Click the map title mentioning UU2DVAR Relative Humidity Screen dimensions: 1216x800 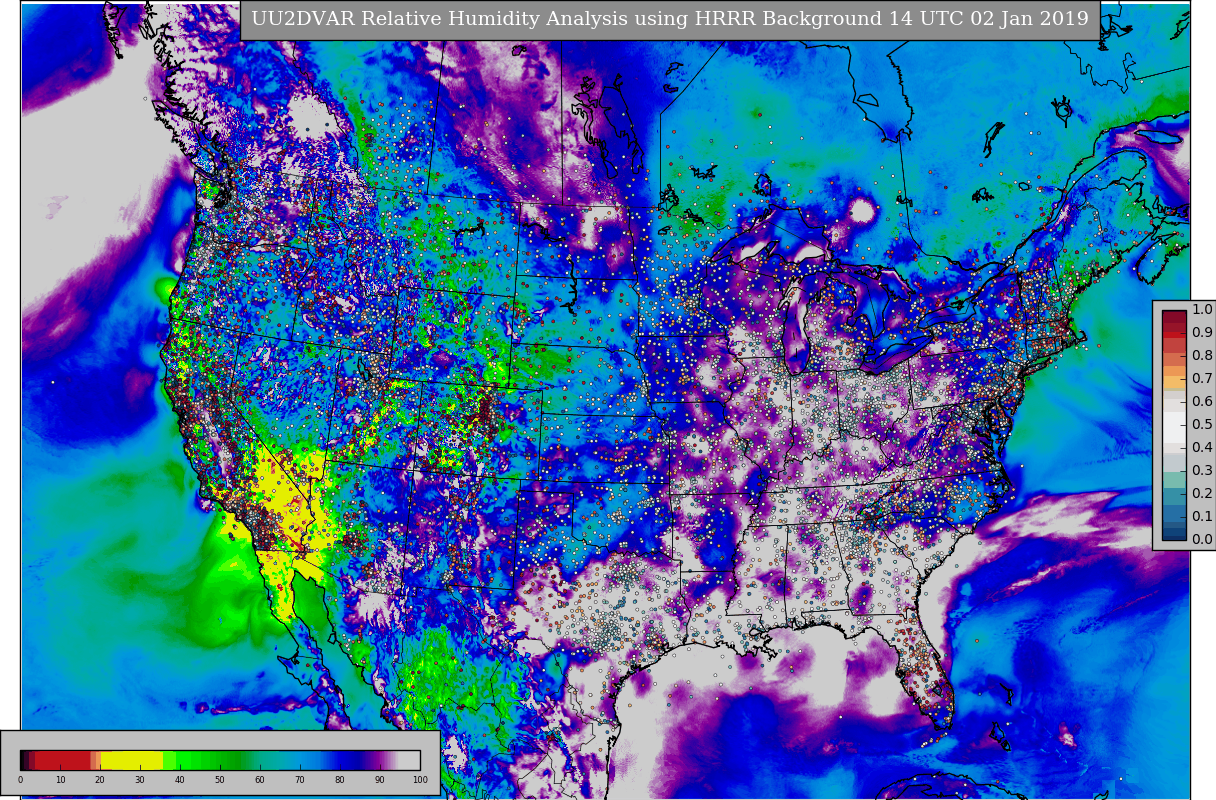click(x=670, y=19)
